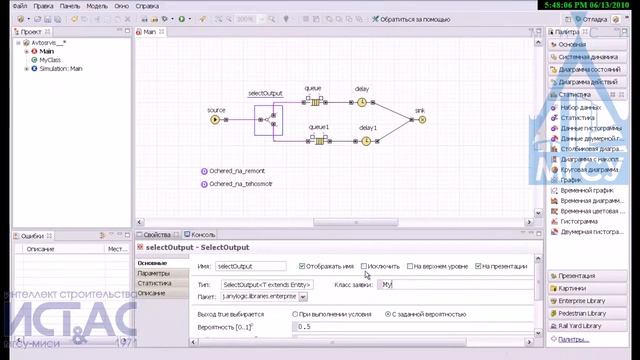
Task: Select MyClass in project tree
Action: (46, 60)
